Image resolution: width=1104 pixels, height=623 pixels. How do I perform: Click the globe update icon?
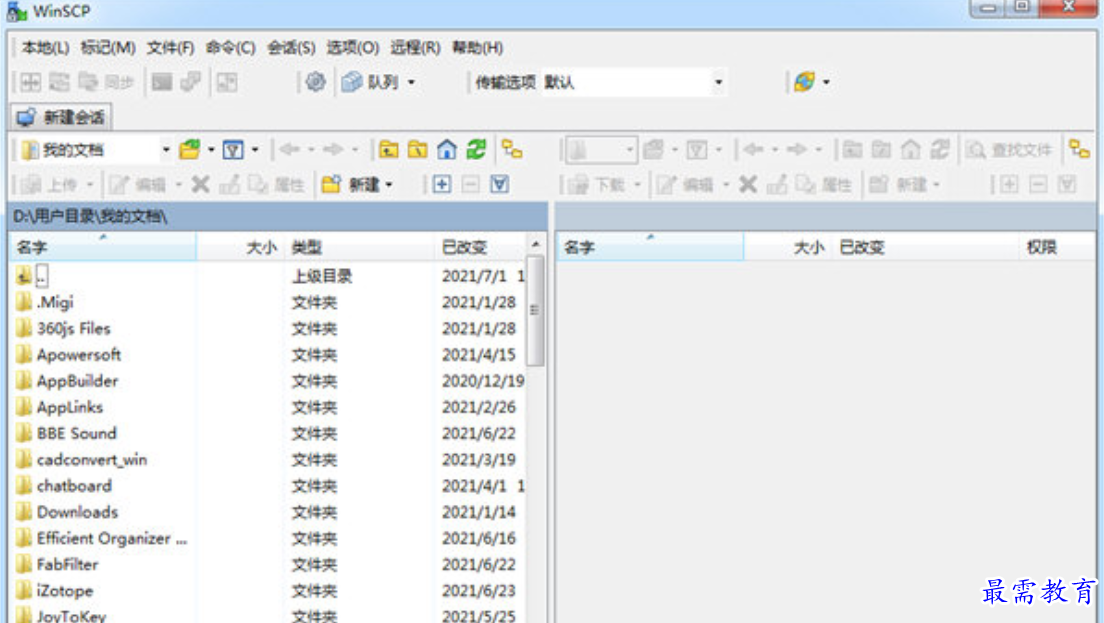tap(804, 82)
